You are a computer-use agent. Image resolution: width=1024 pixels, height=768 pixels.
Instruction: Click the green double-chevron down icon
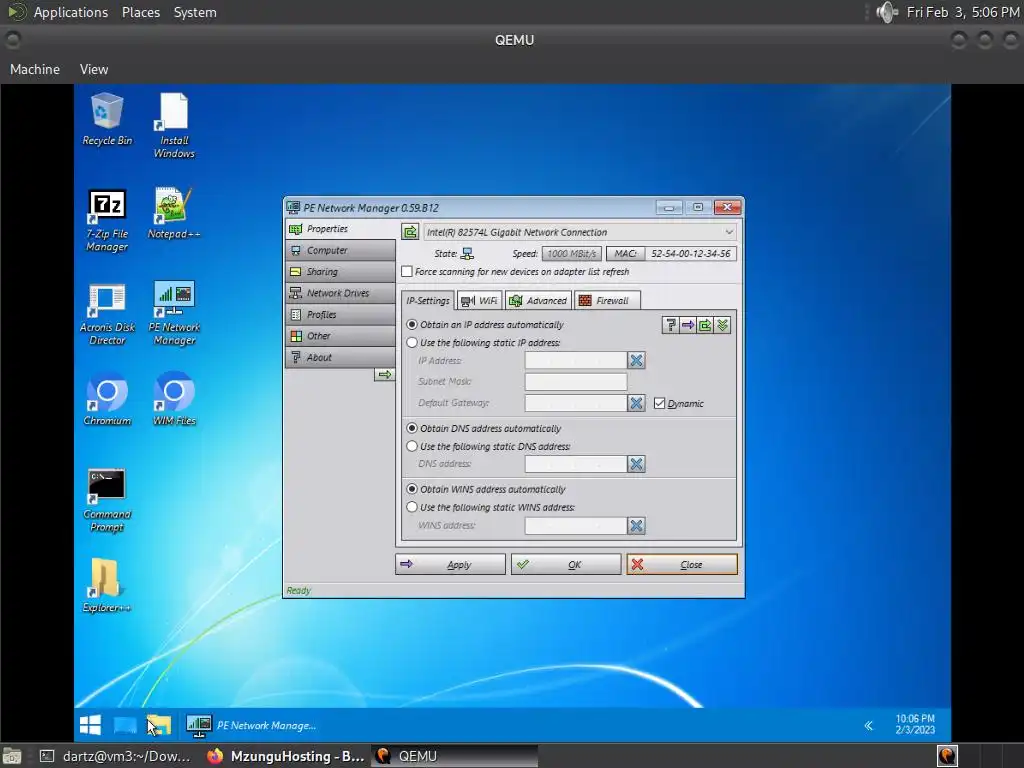pos(722,325)
